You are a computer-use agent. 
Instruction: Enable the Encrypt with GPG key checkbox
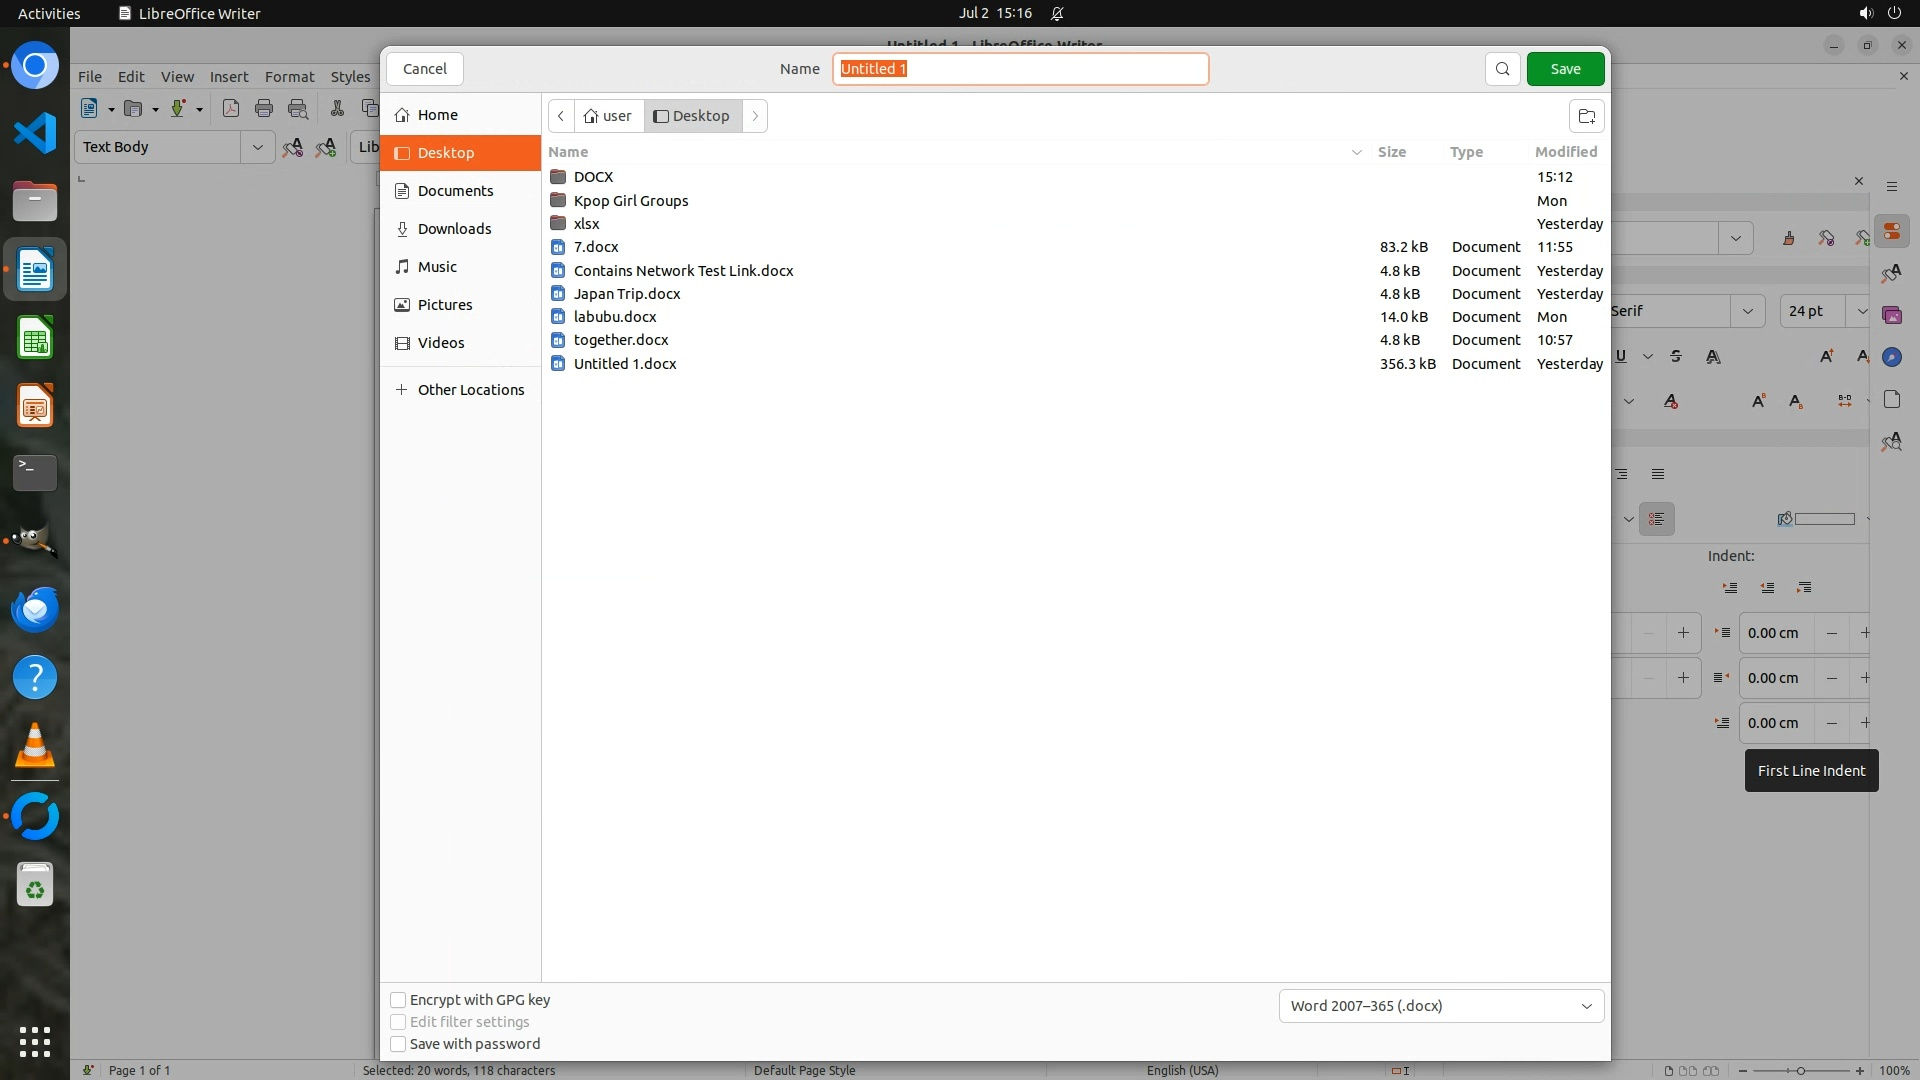pyautogui.click(x=398, y=1000)
